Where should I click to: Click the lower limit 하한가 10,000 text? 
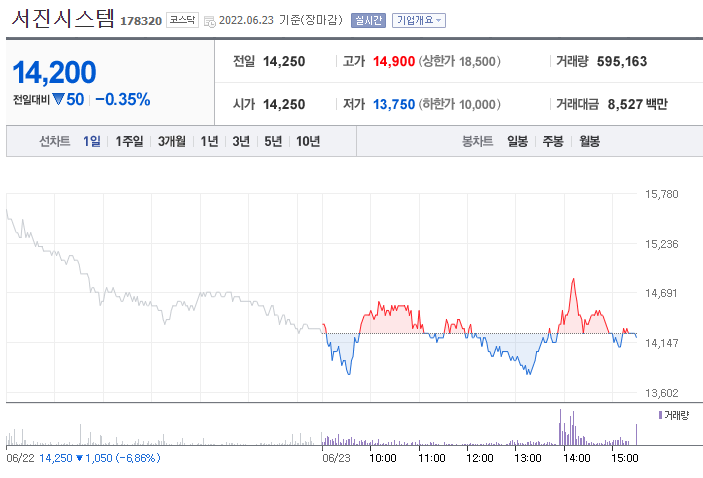(460, 104)
